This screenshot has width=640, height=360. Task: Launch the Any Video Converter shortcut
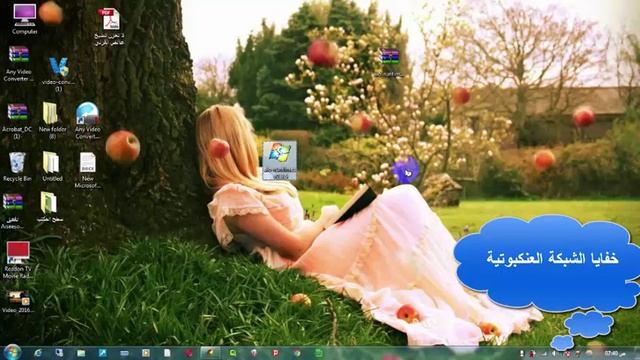pyautogui.click(x=87, y=120)
